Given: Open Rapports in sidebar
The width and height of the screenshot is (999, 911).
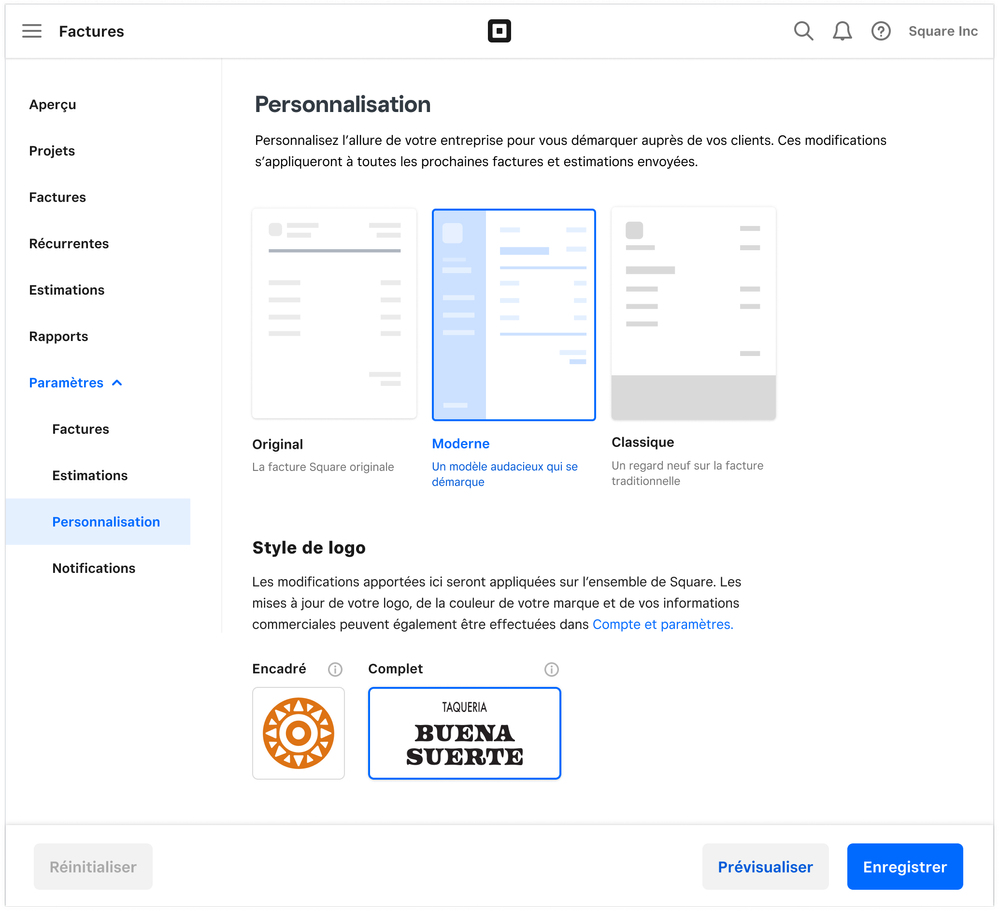Looking at the screenshot, I should pyautogui.click(x=59, y=336).
